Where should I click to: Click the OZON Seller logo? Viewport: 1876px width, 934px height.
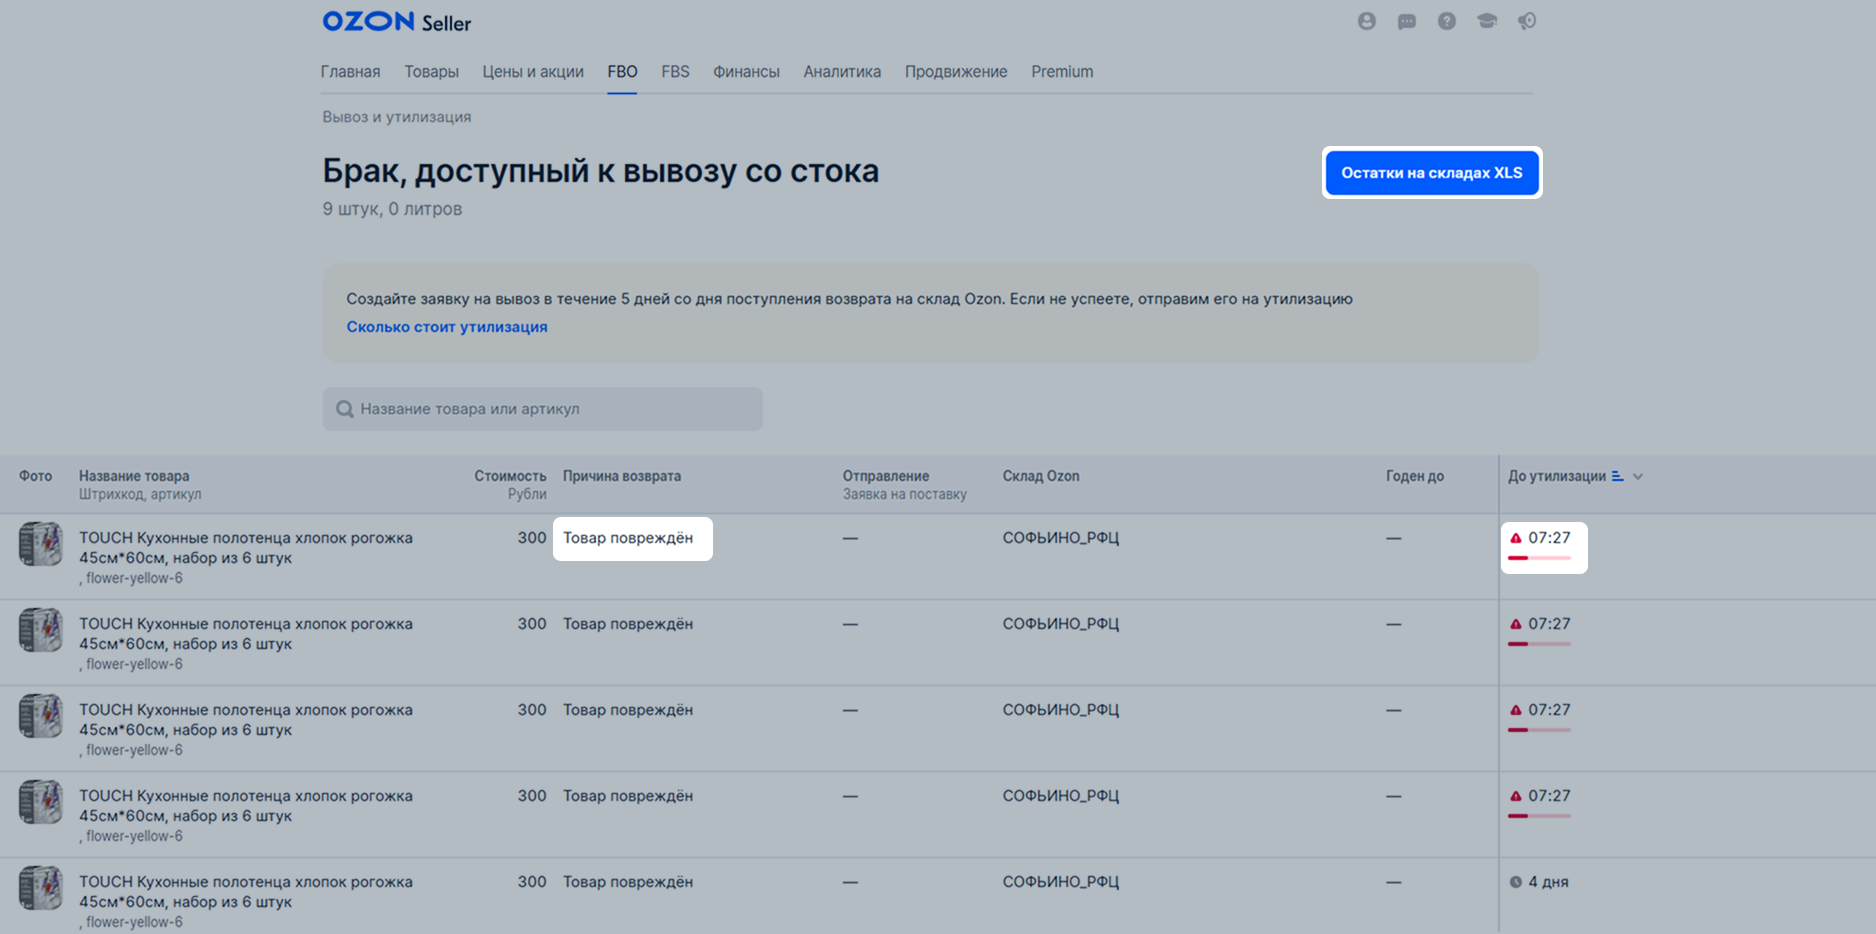(x=396, y=22)
